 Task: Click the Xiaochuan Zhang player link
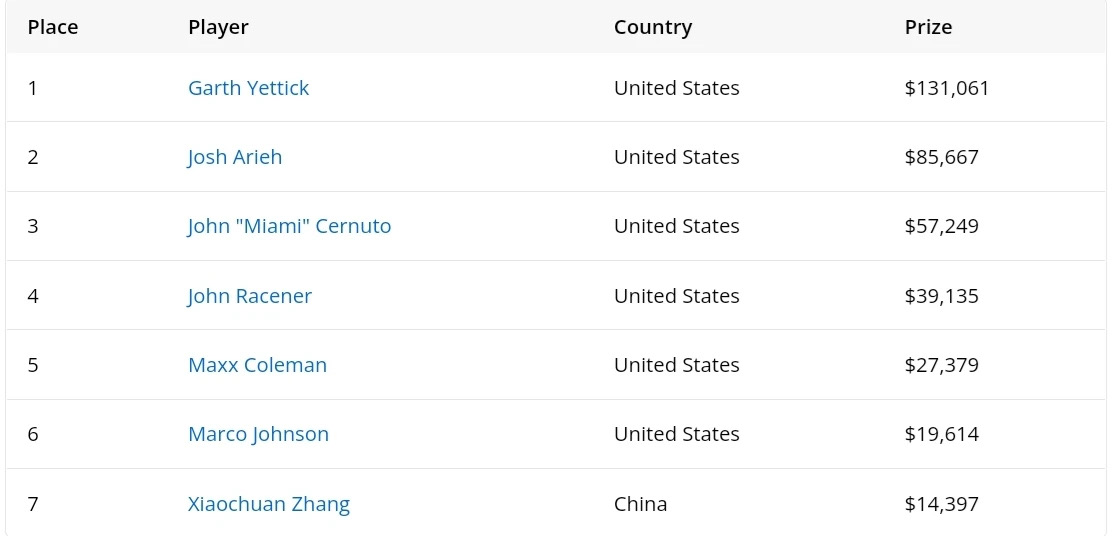pyautogui.click(x=269, y=504)
